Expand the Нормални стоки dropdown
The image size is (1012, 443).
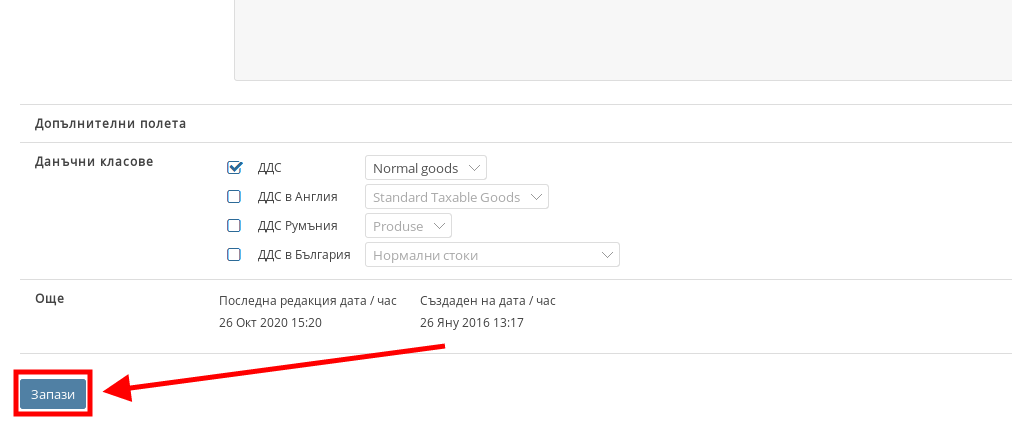(492, 255)
